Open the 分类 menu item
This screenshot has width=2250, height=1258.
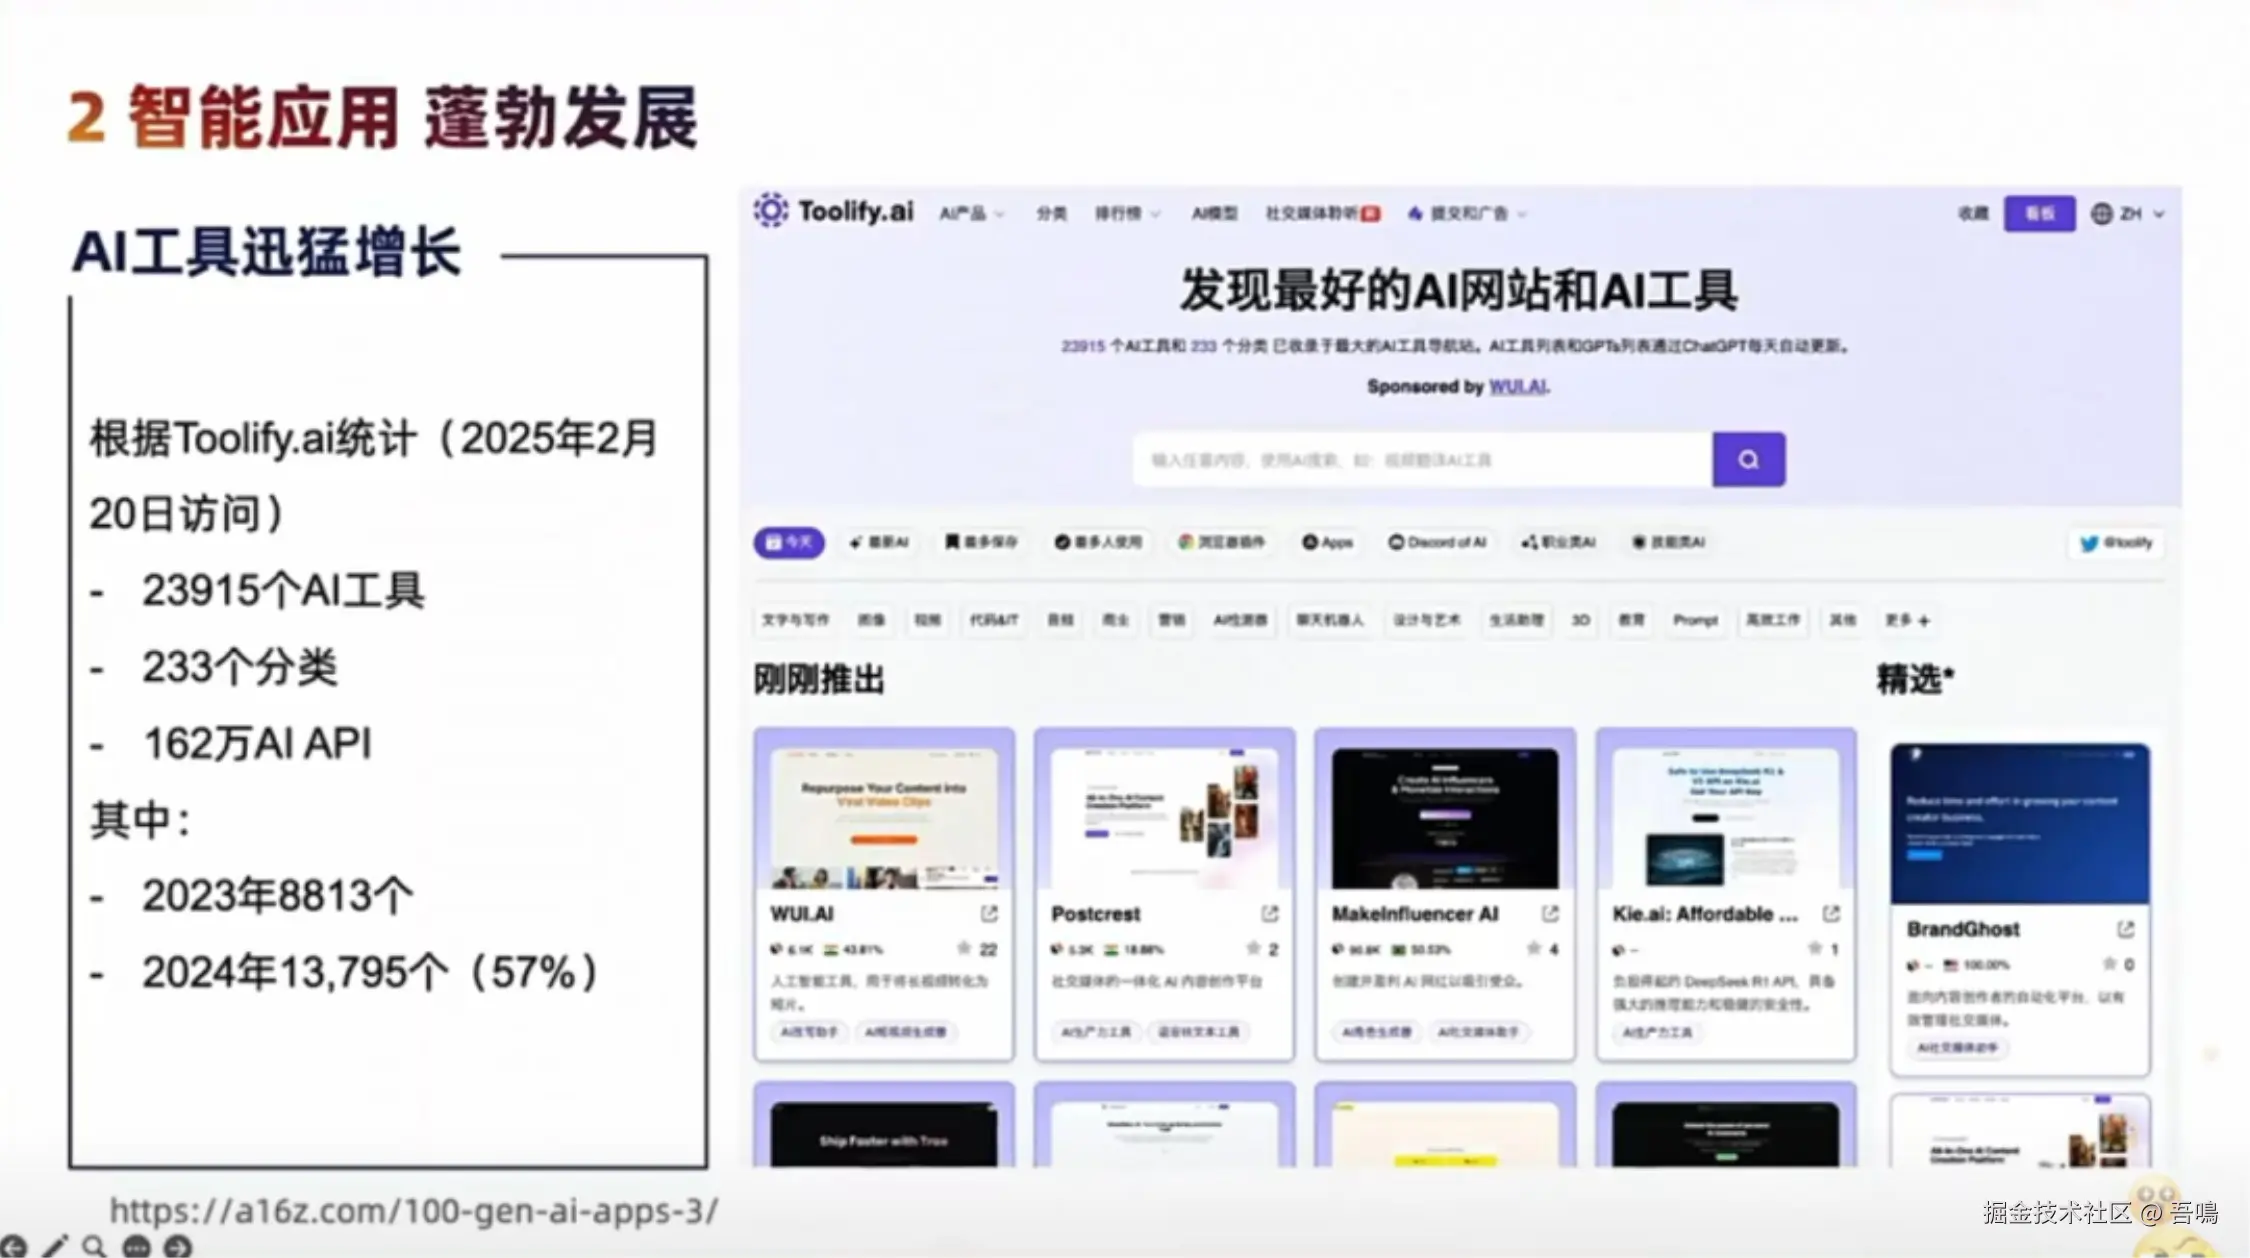click(x=1051, y=214)
